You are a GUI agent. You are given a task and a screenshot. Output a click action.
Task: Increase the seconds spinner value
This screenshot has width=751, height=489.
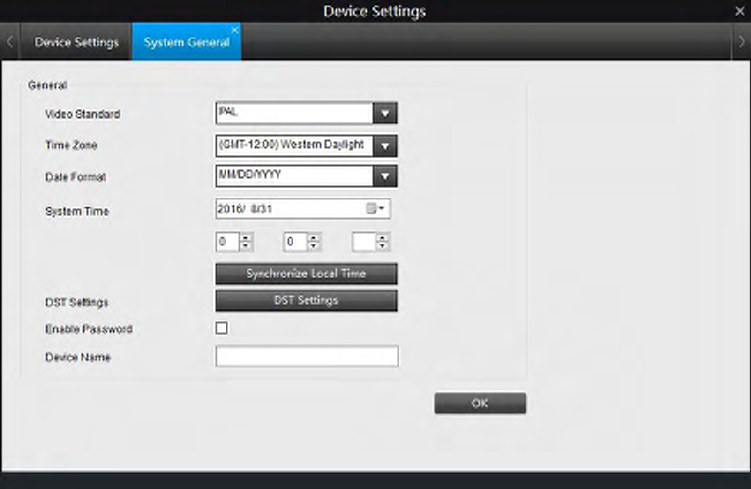coord(382,238)
